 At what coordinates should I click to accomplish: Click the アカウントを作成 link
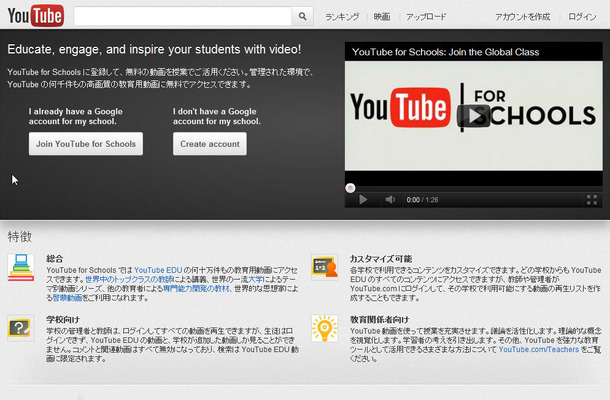pos(522,17)
